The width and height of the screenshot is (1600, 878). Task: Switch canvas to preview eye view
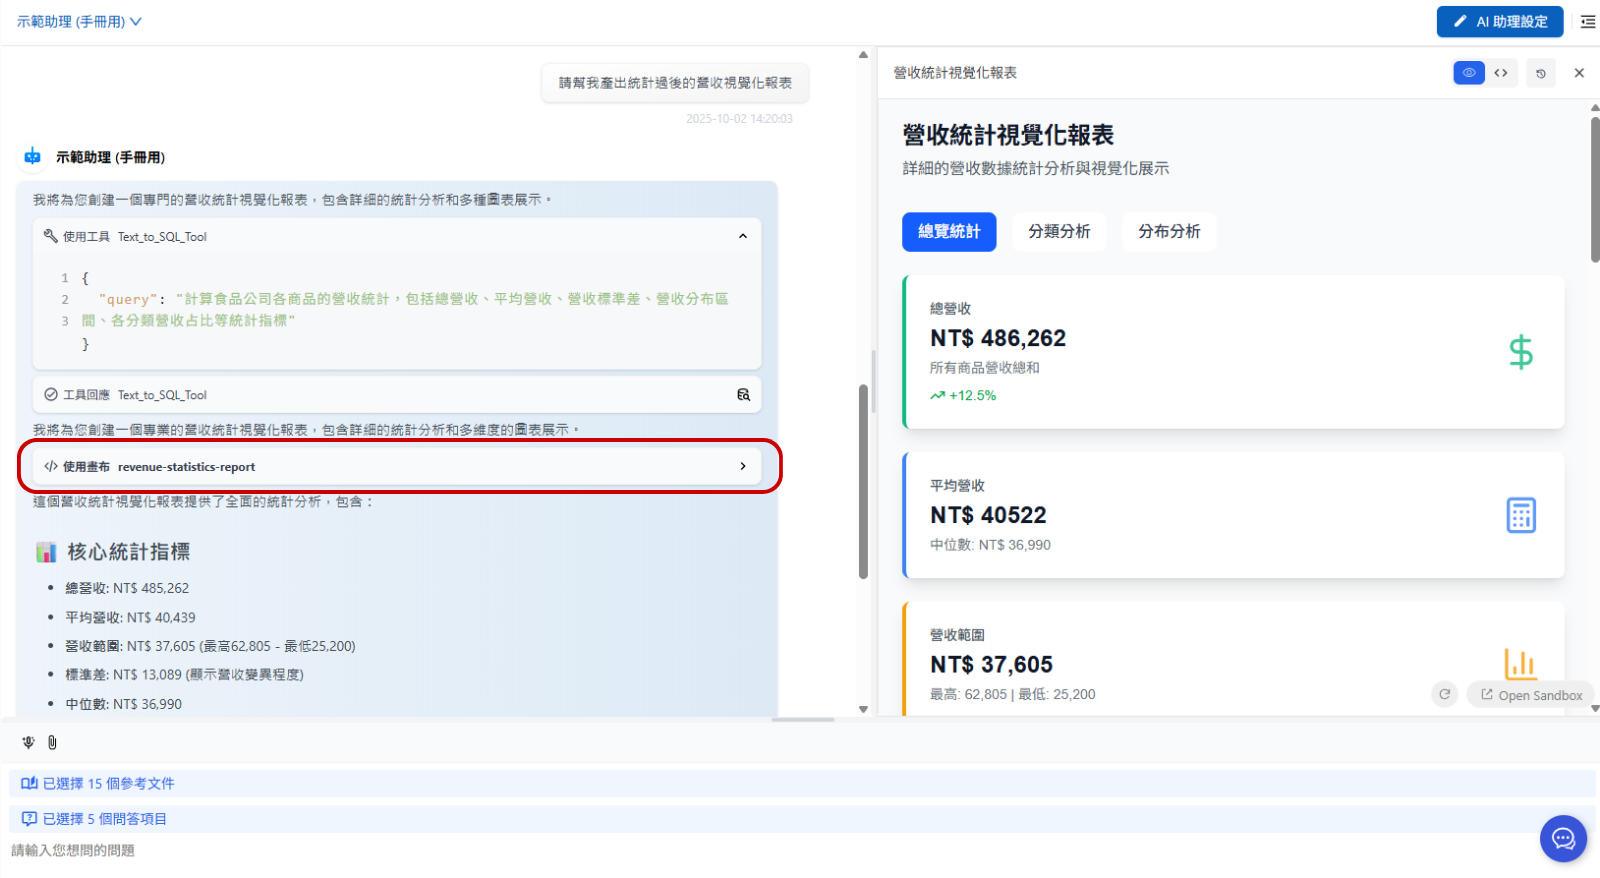point(1468,73)
